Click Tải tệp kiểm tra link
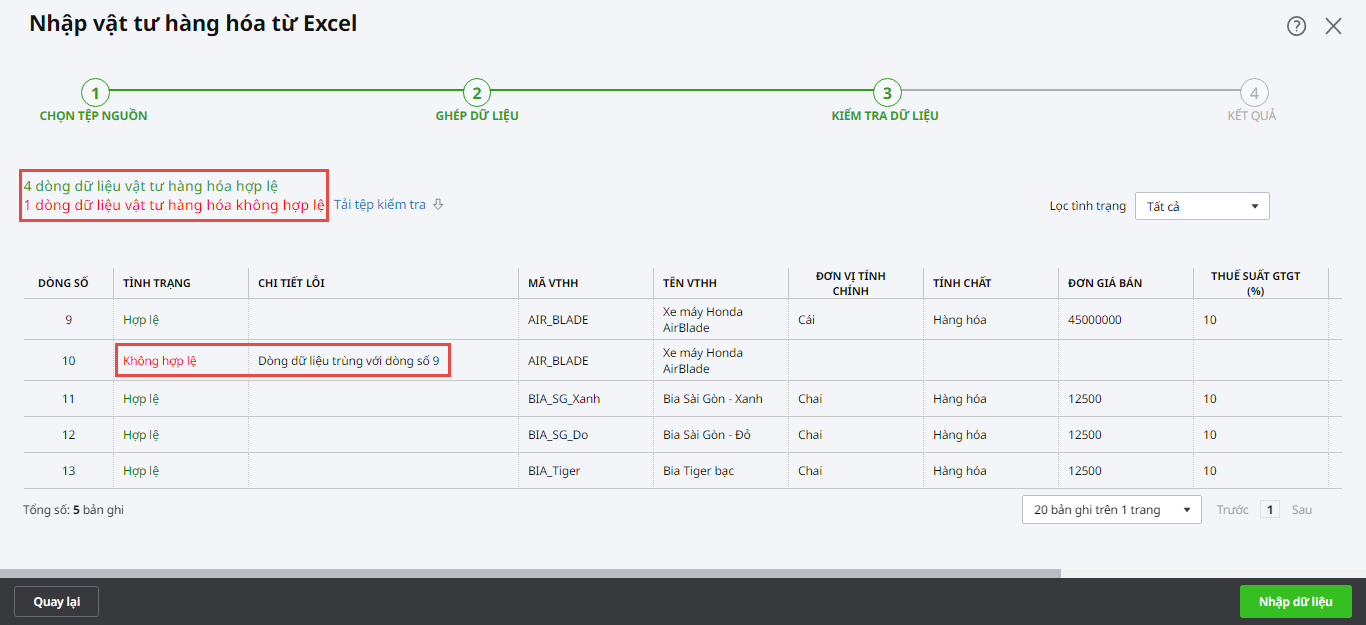 [380, 205]
